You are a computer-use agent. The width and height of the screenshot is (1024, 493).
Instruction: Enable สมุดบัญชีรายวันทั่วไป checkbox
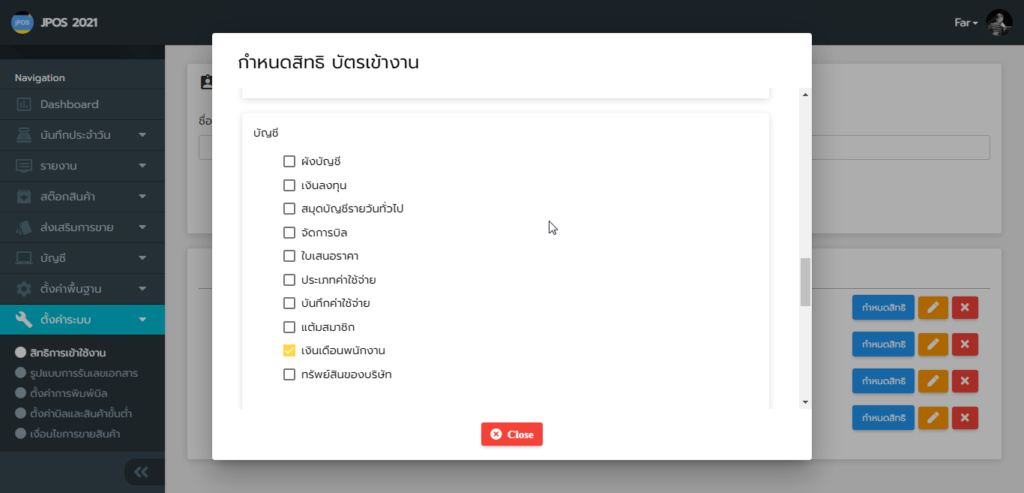click(x=289, y=209)
